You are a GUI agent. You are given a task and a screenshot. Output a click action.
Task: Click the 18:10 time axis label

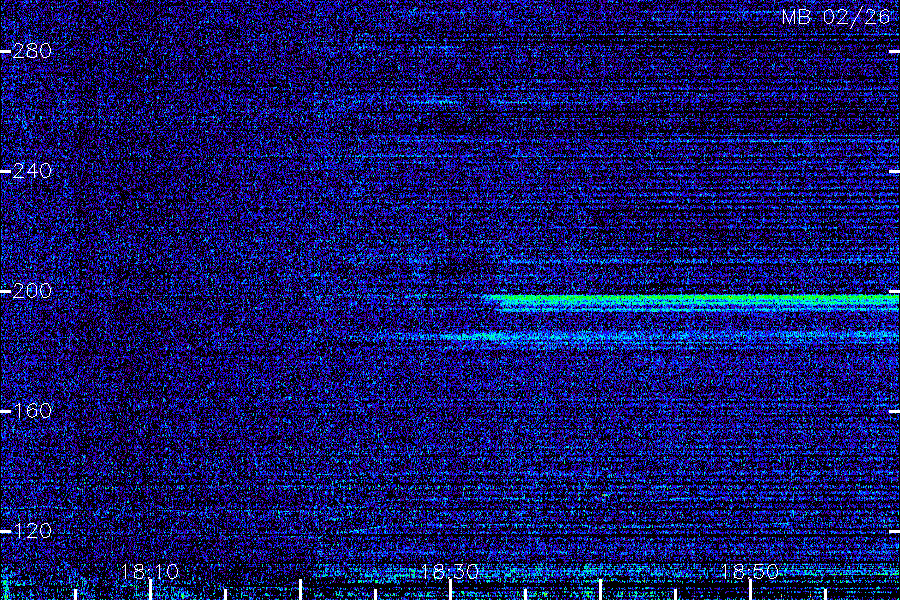coord(150,571)
